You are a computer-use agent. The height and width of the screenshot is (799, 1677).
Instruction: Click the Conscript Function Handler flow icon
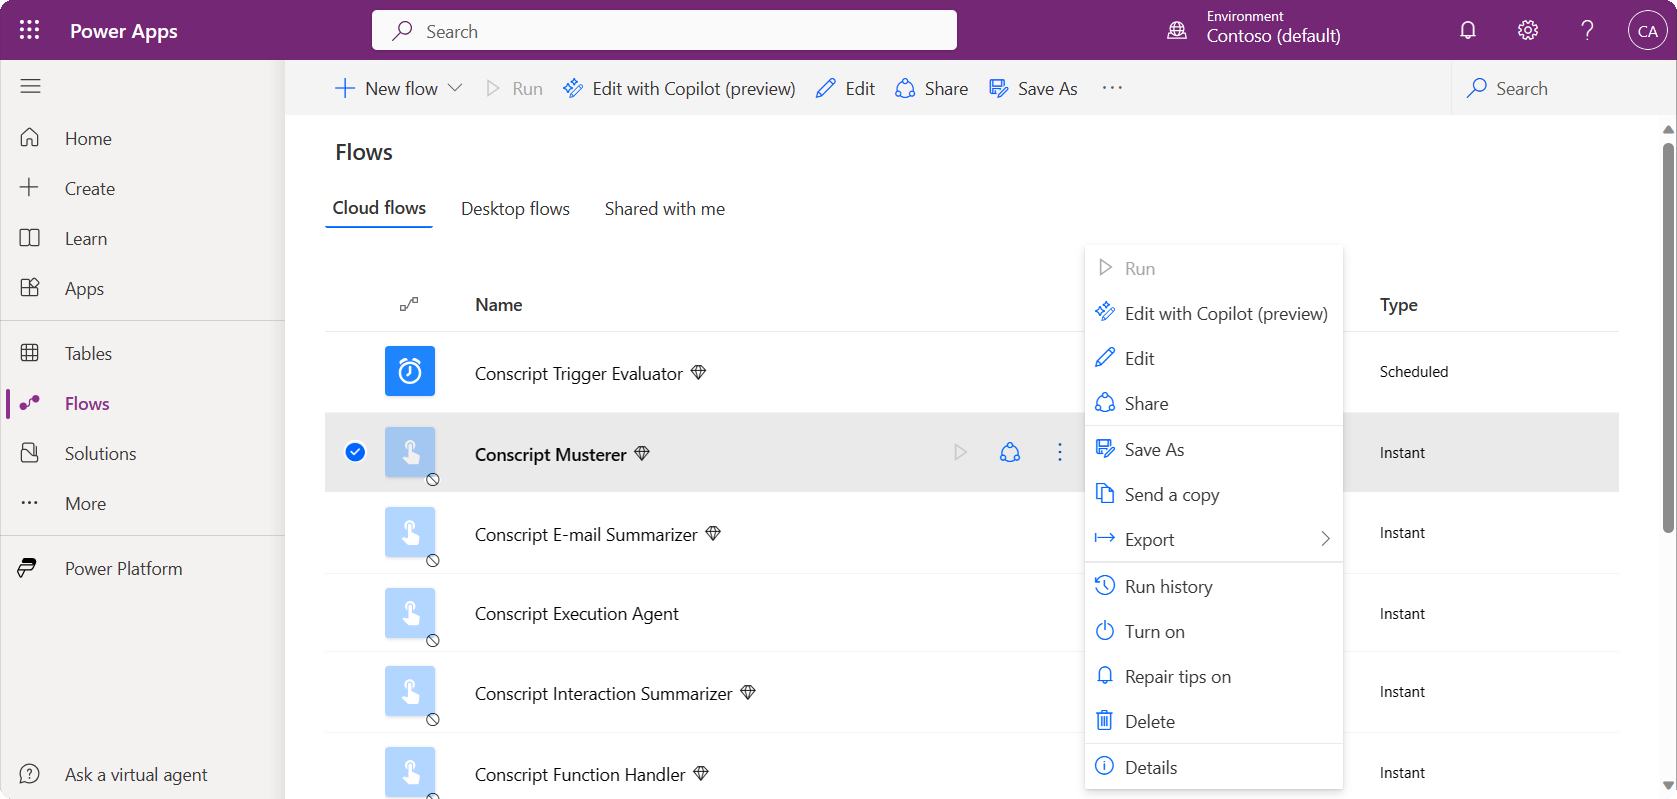pos(410,772)
